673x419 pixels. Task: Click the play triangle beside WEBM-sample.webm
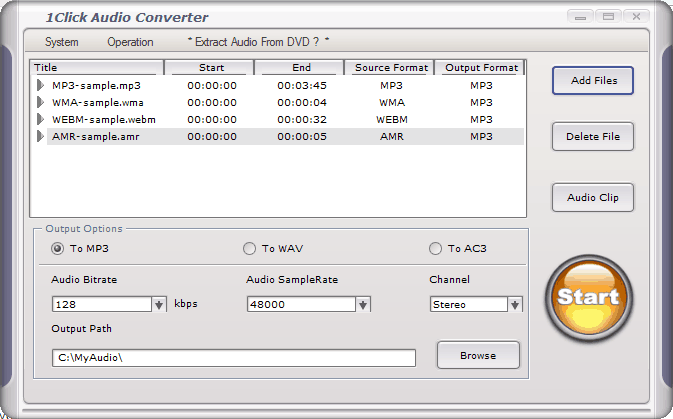click(40, 119)
